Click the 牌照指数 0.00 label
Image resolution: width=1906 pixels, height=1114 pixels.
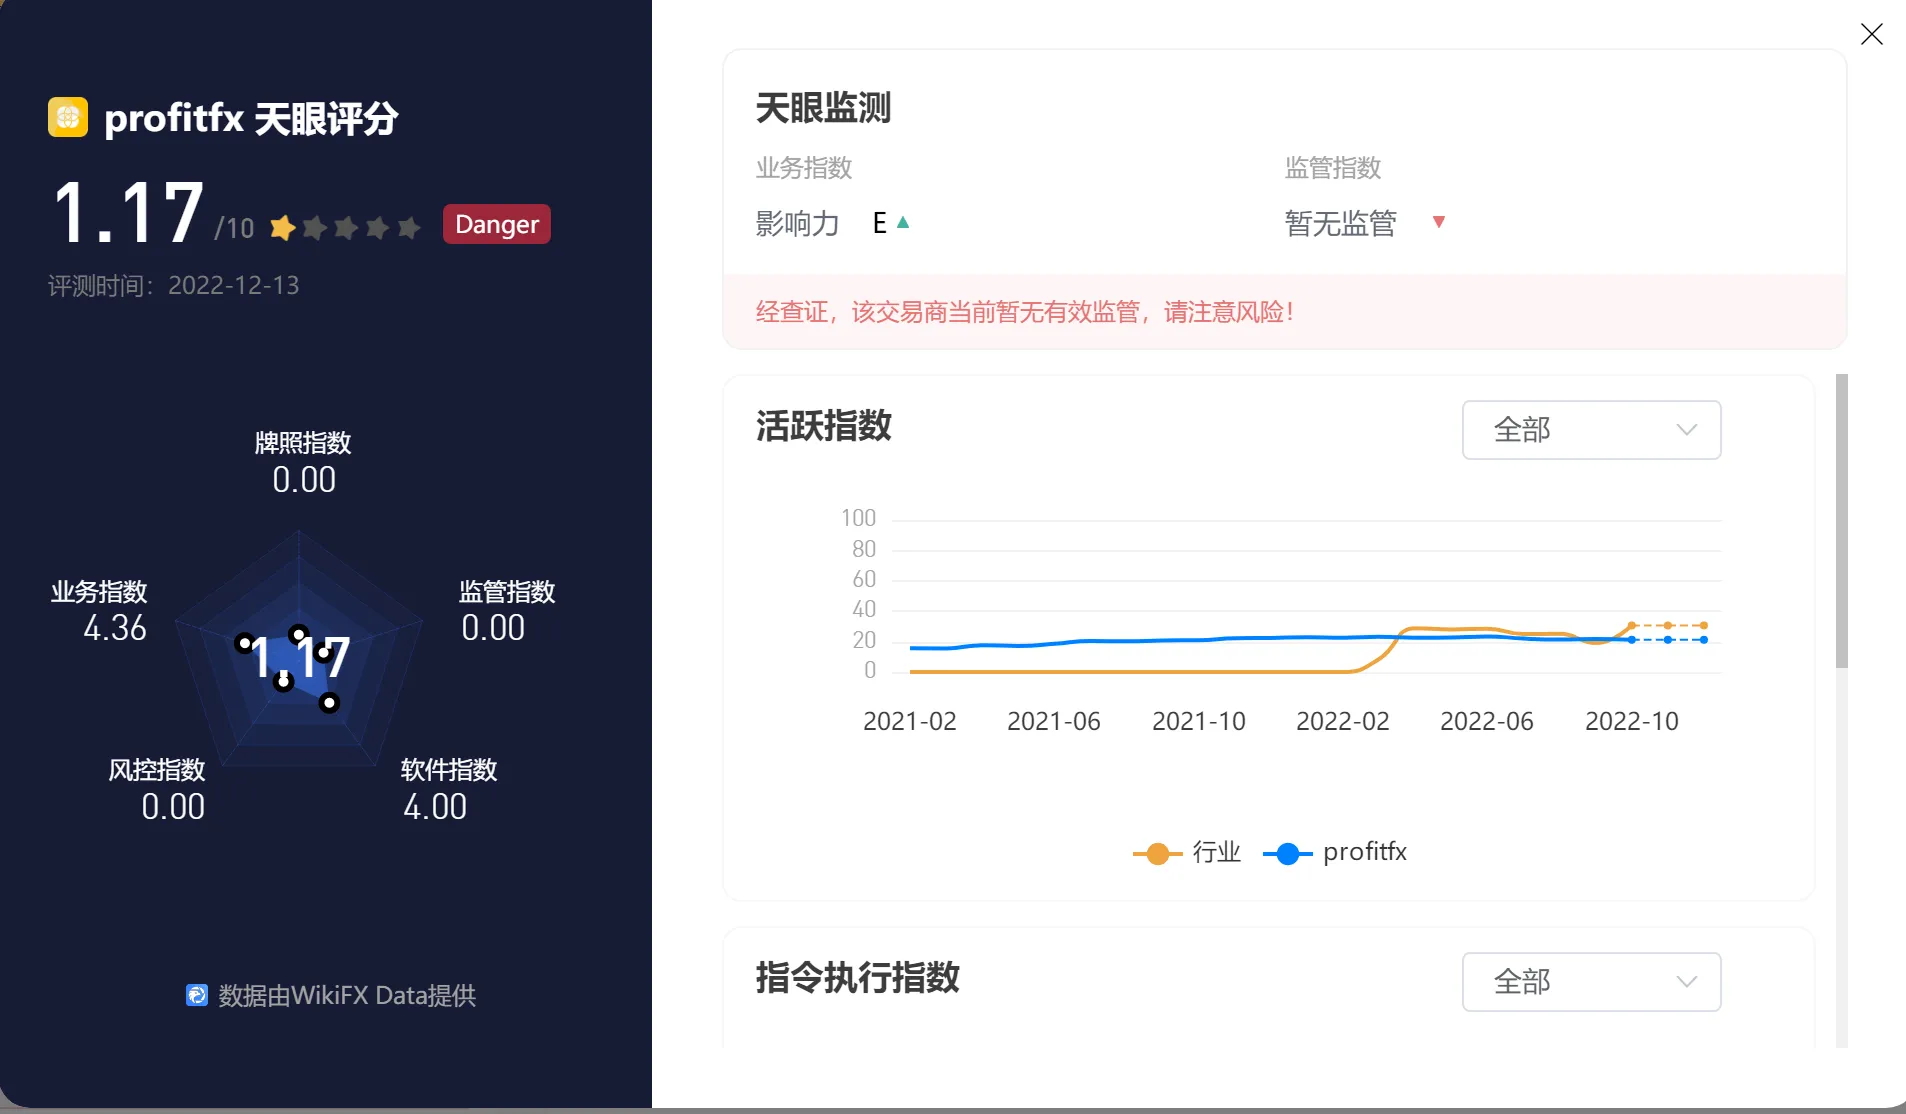[304, 463]
